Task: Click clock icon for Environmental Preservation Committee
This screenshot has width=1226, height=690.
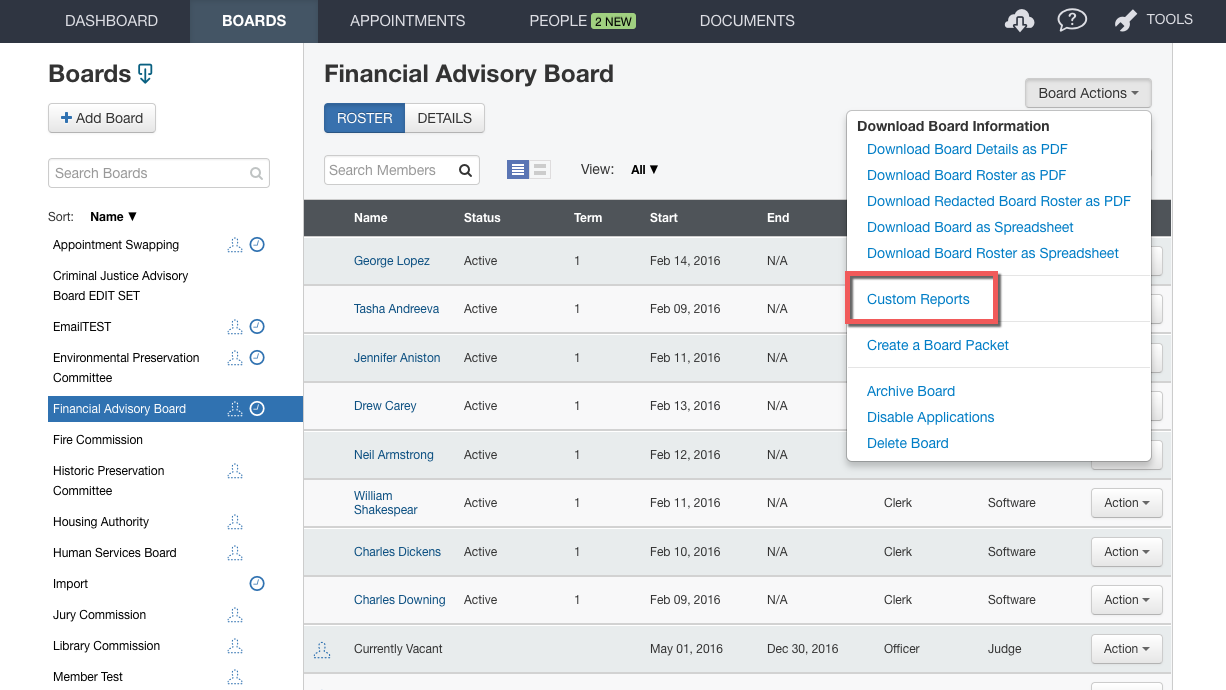Action: point(257,358)
